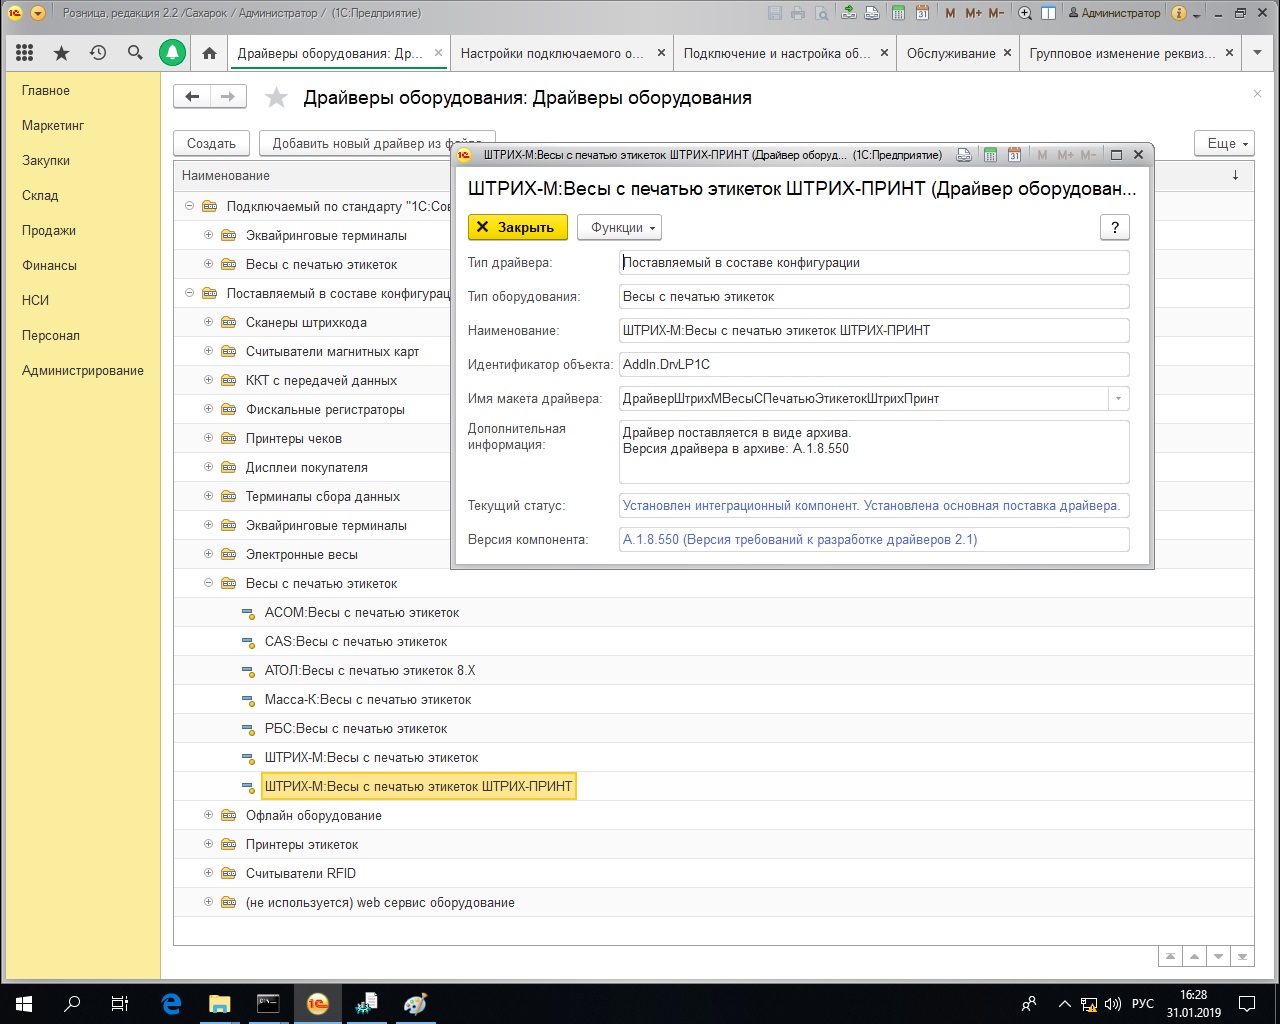Open Windows Task View
Screen dimensions: 1280x1024
(119, 1003)
